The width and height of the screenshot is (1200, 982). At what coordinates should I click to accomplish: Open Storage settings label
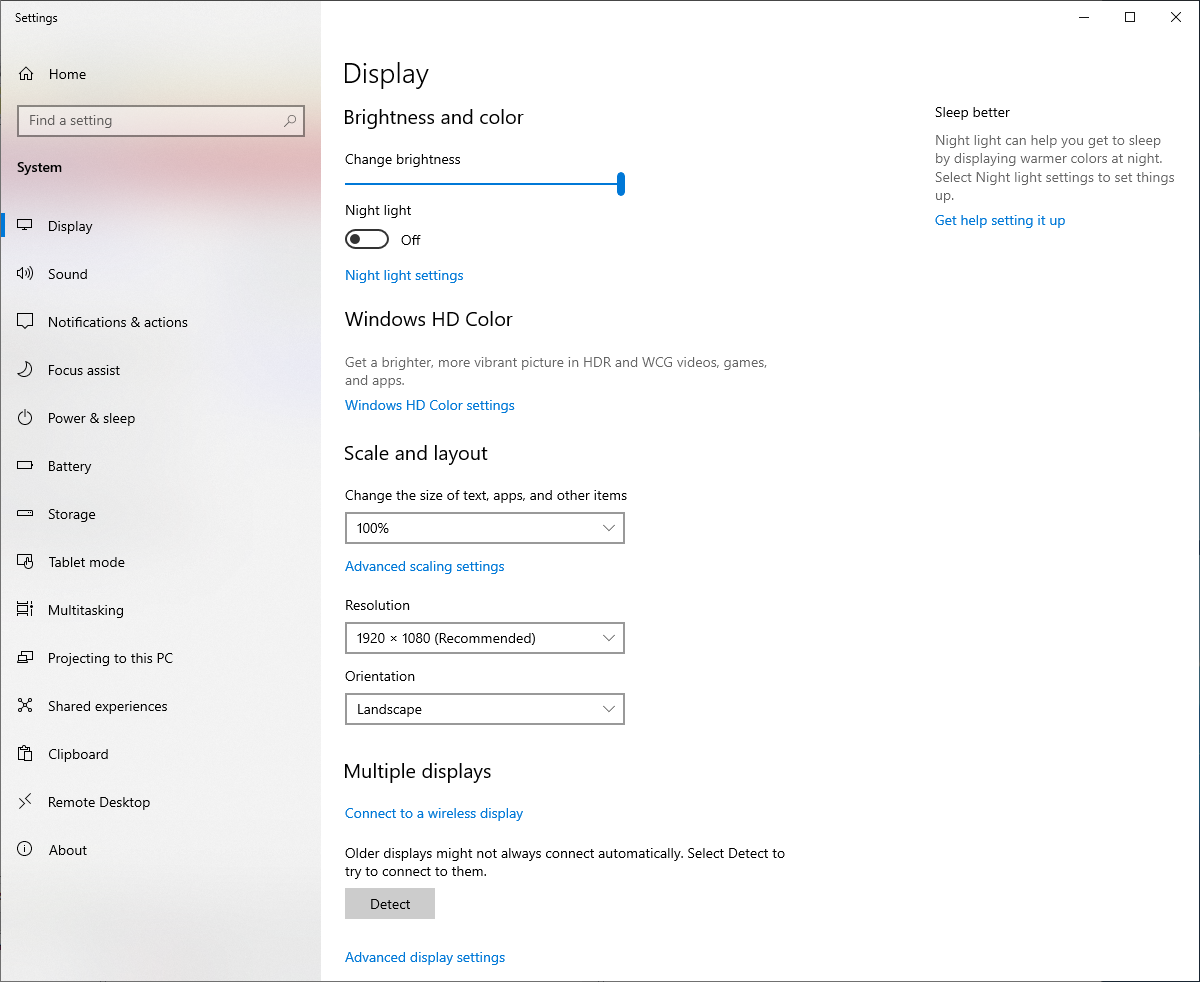tap(72, 514)
